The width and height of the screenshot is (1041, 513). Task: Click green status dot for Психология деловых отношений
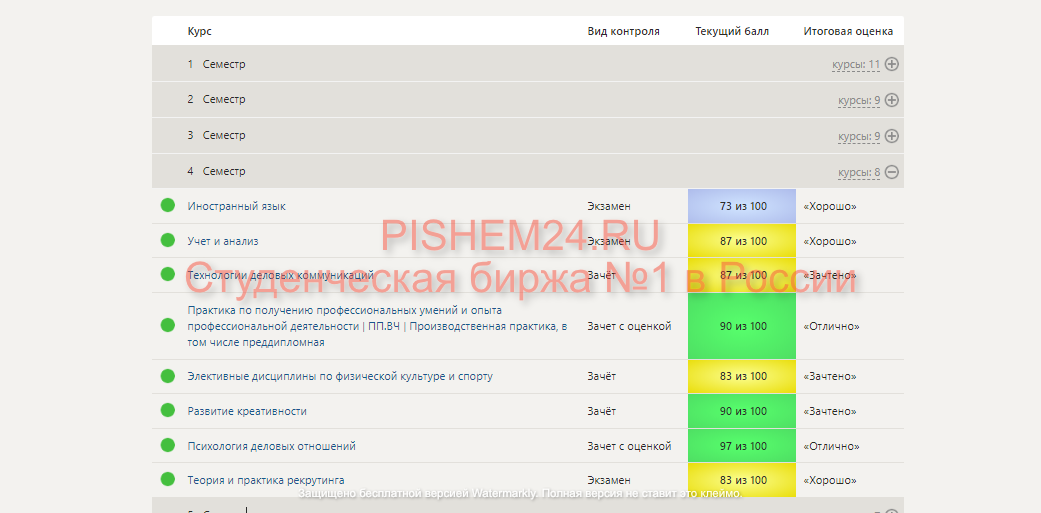click(x=168, y=446)
